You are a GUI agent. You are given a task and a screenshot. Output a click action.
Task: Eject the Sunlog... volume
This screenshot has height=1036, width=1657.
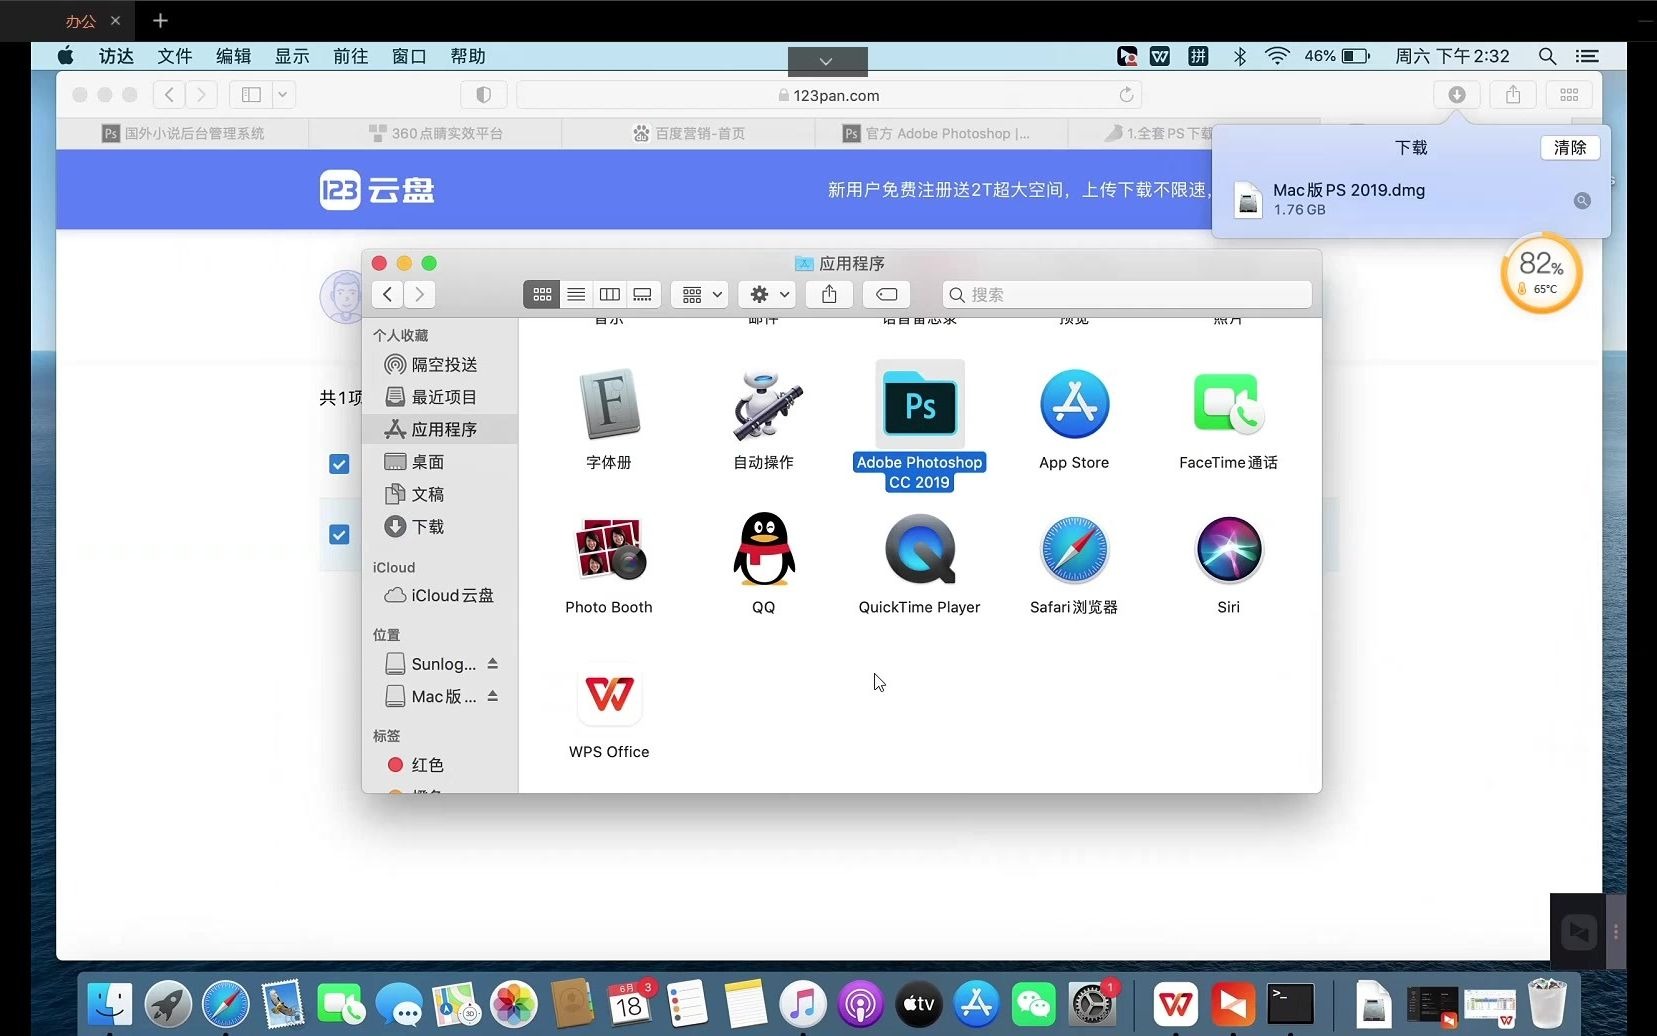pyautogui.click(x=492, y=664)
